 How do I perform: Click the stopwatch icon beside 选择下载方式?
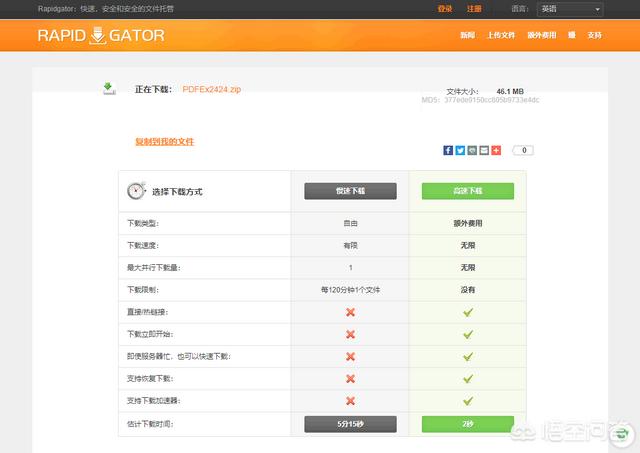[x=136, y=191]
